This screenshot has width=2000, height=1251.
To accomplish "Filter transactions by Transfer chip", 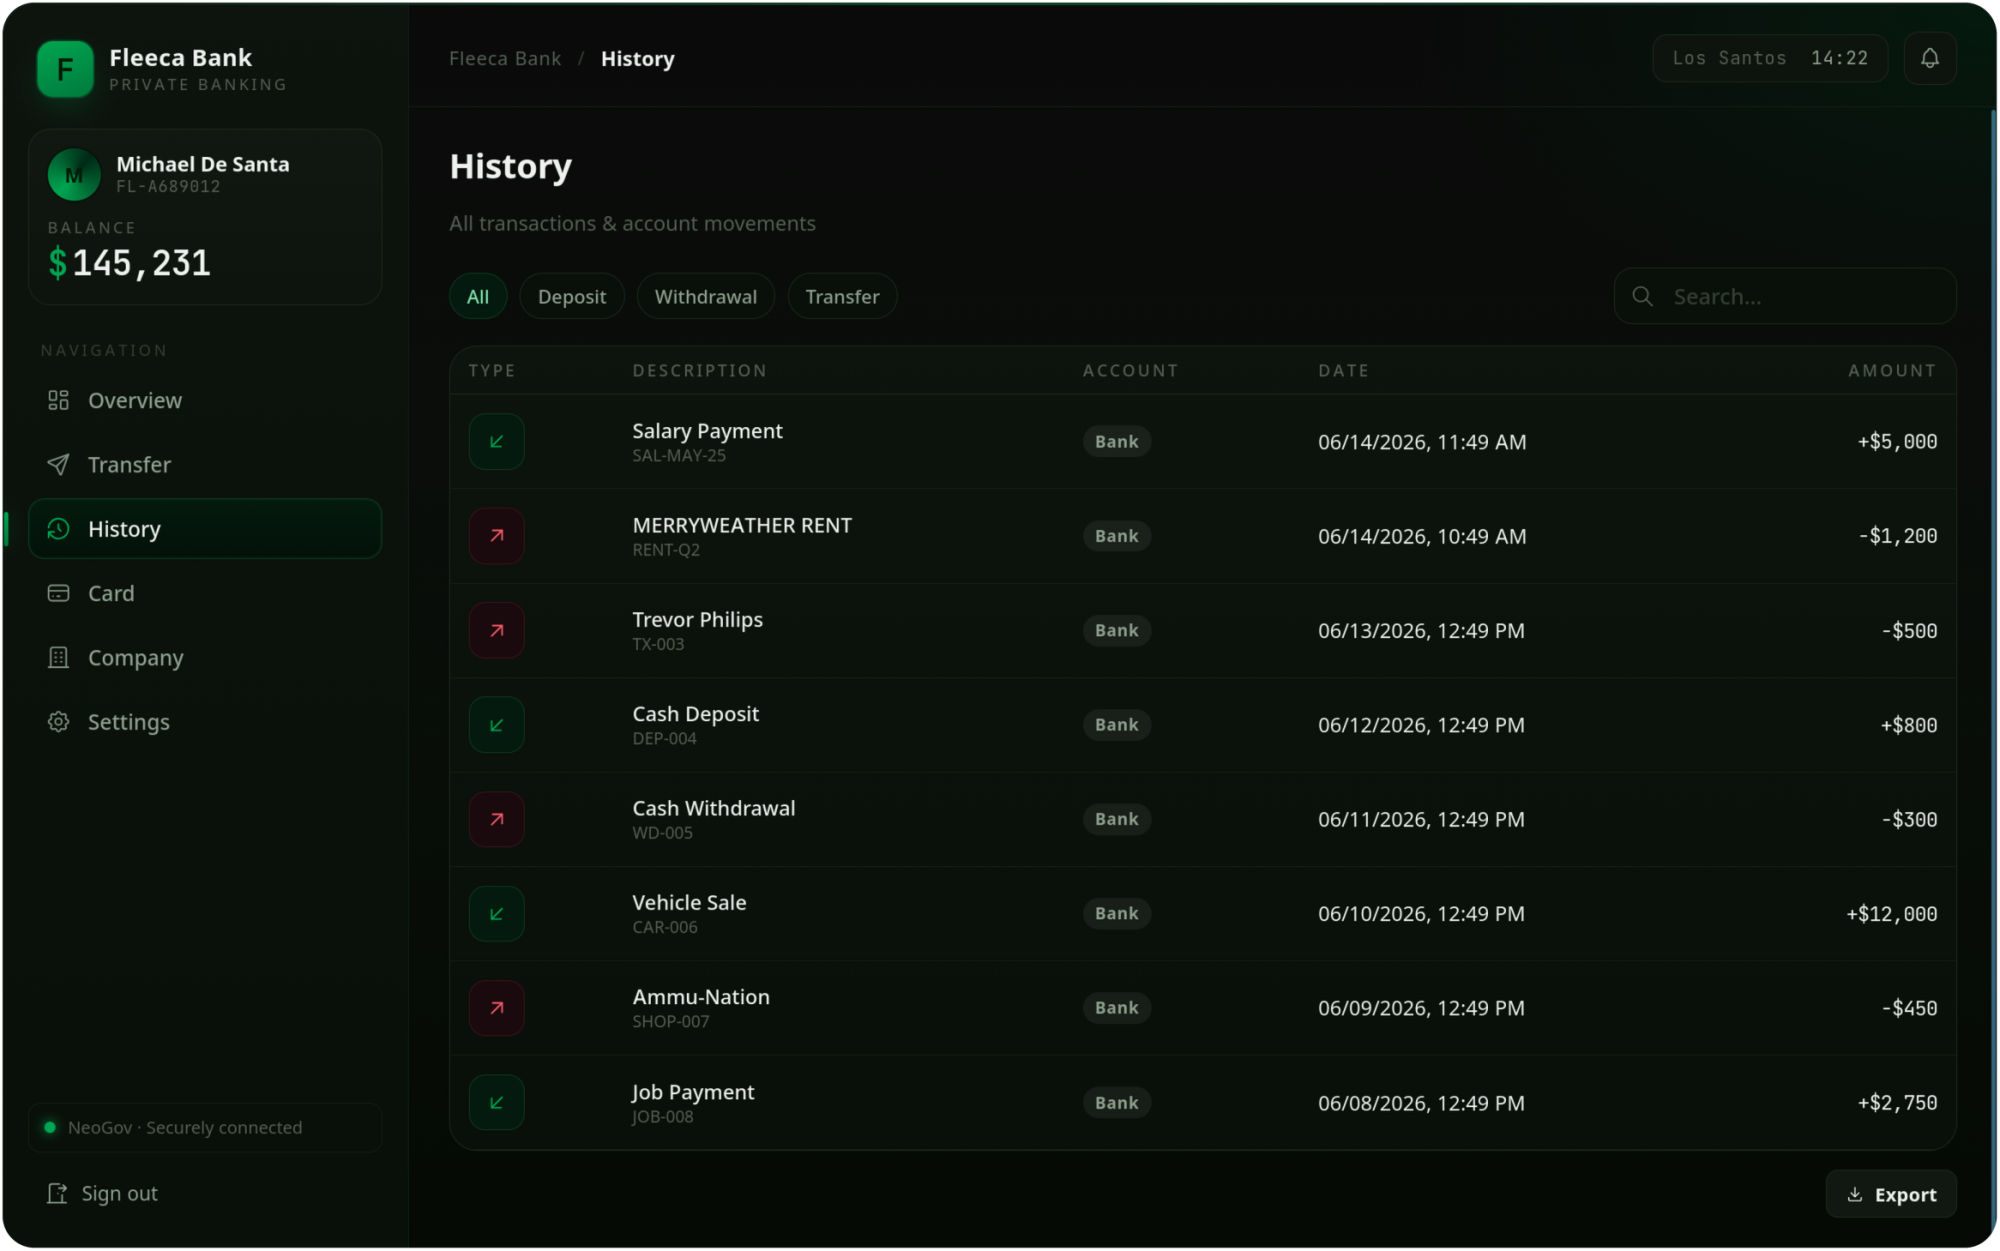I will tap(842, 296).
